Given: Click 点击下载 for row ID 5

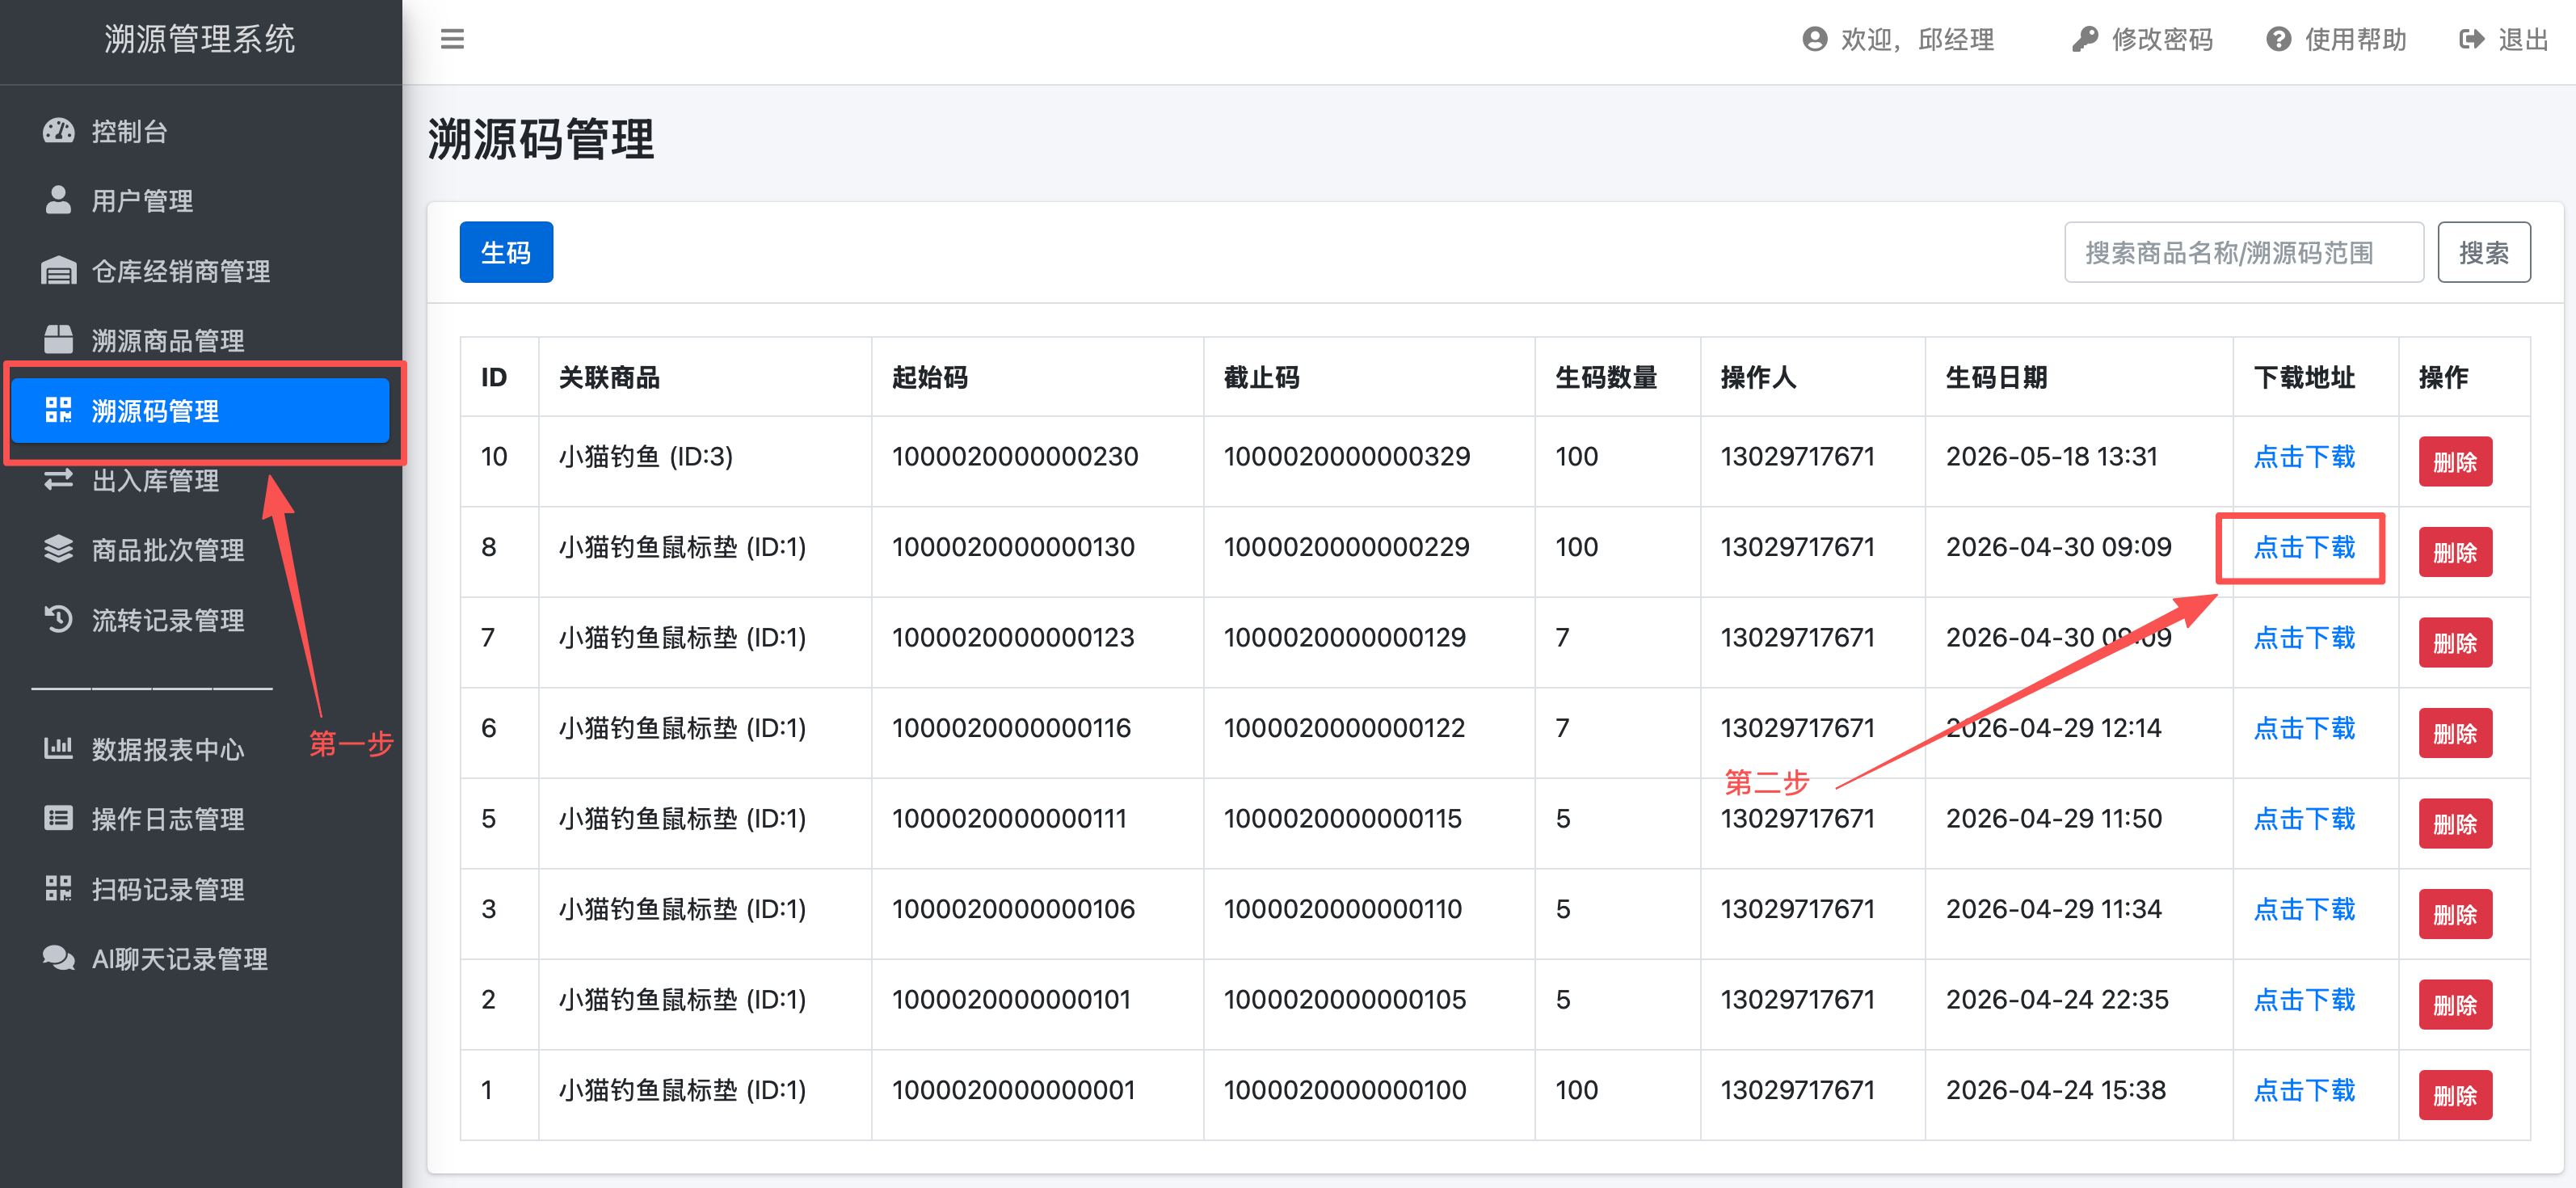Looking at the screenshot, I should (2304, 819).
